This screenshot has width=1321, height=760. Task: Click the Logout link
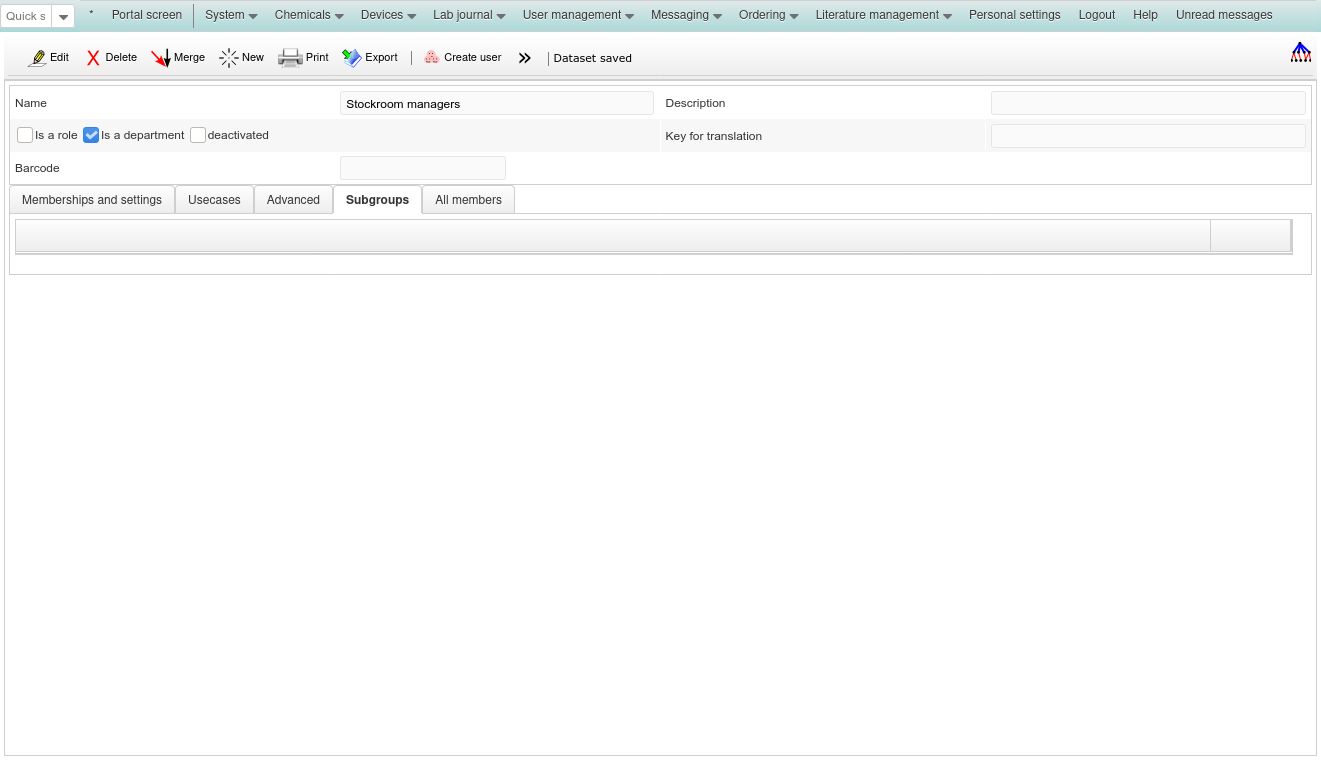tap(1097, 15)
